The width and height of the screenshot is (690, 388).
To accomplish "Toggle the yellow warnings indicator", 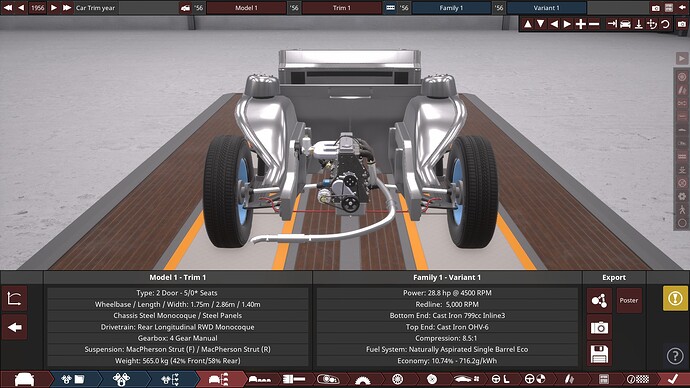I will 675,298.
